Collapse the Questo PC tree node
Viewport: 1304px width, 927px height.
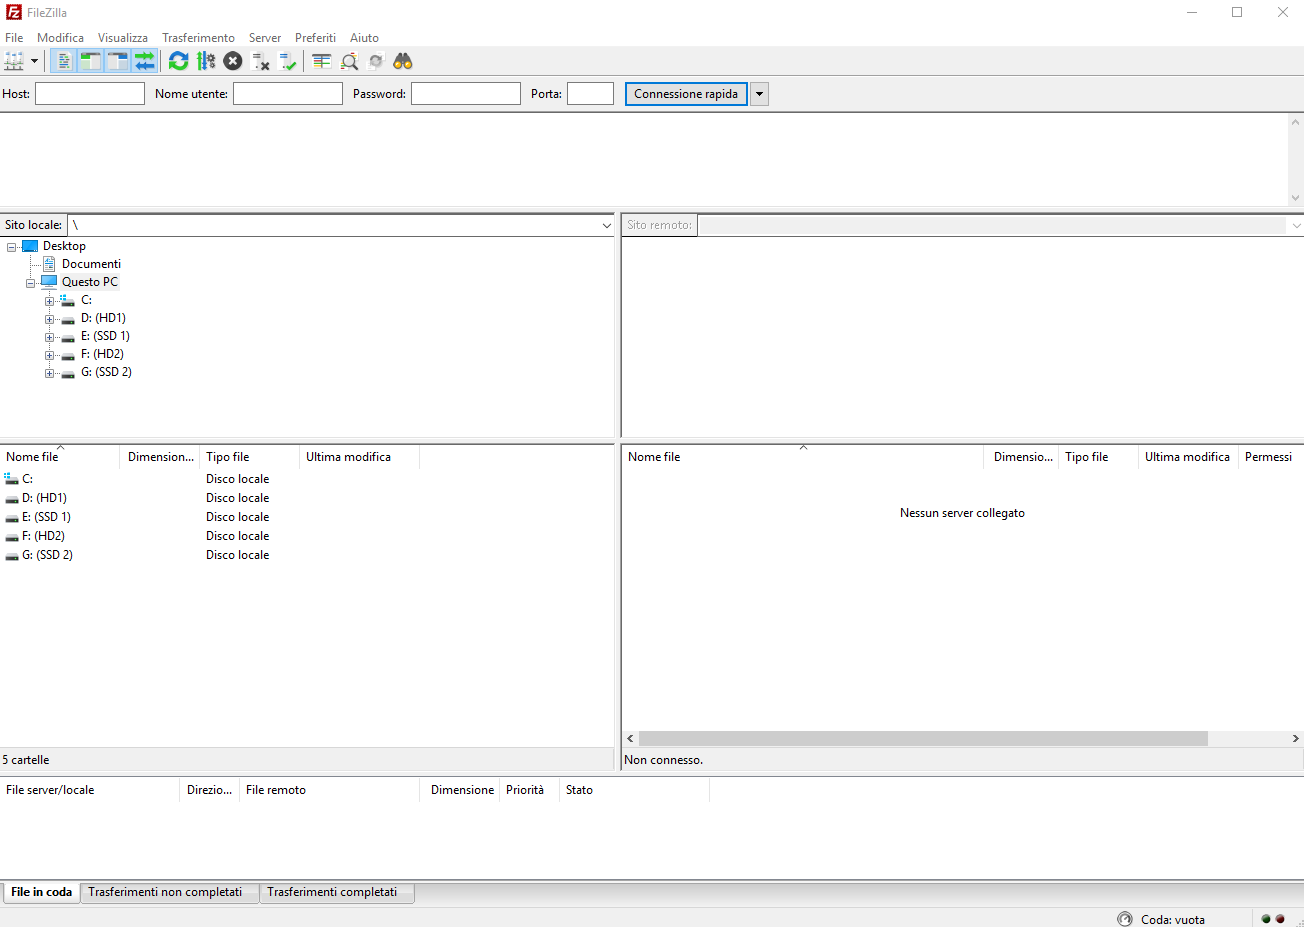click(31, 283)
